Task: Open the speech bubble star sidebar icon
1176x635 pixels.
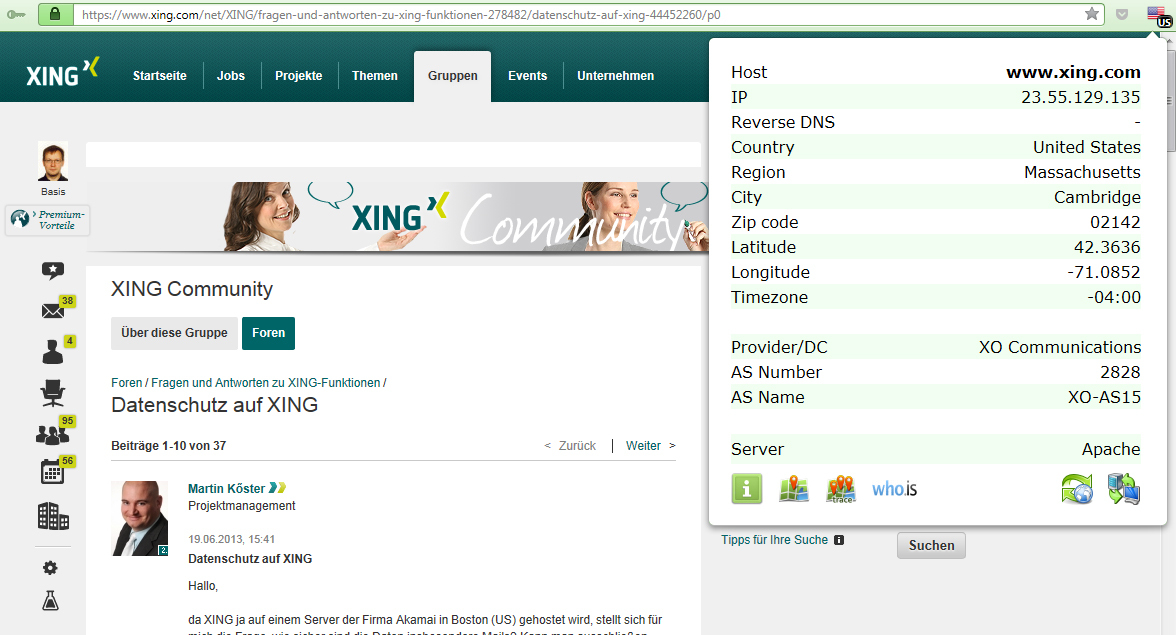Action: [x=52, y=271]
